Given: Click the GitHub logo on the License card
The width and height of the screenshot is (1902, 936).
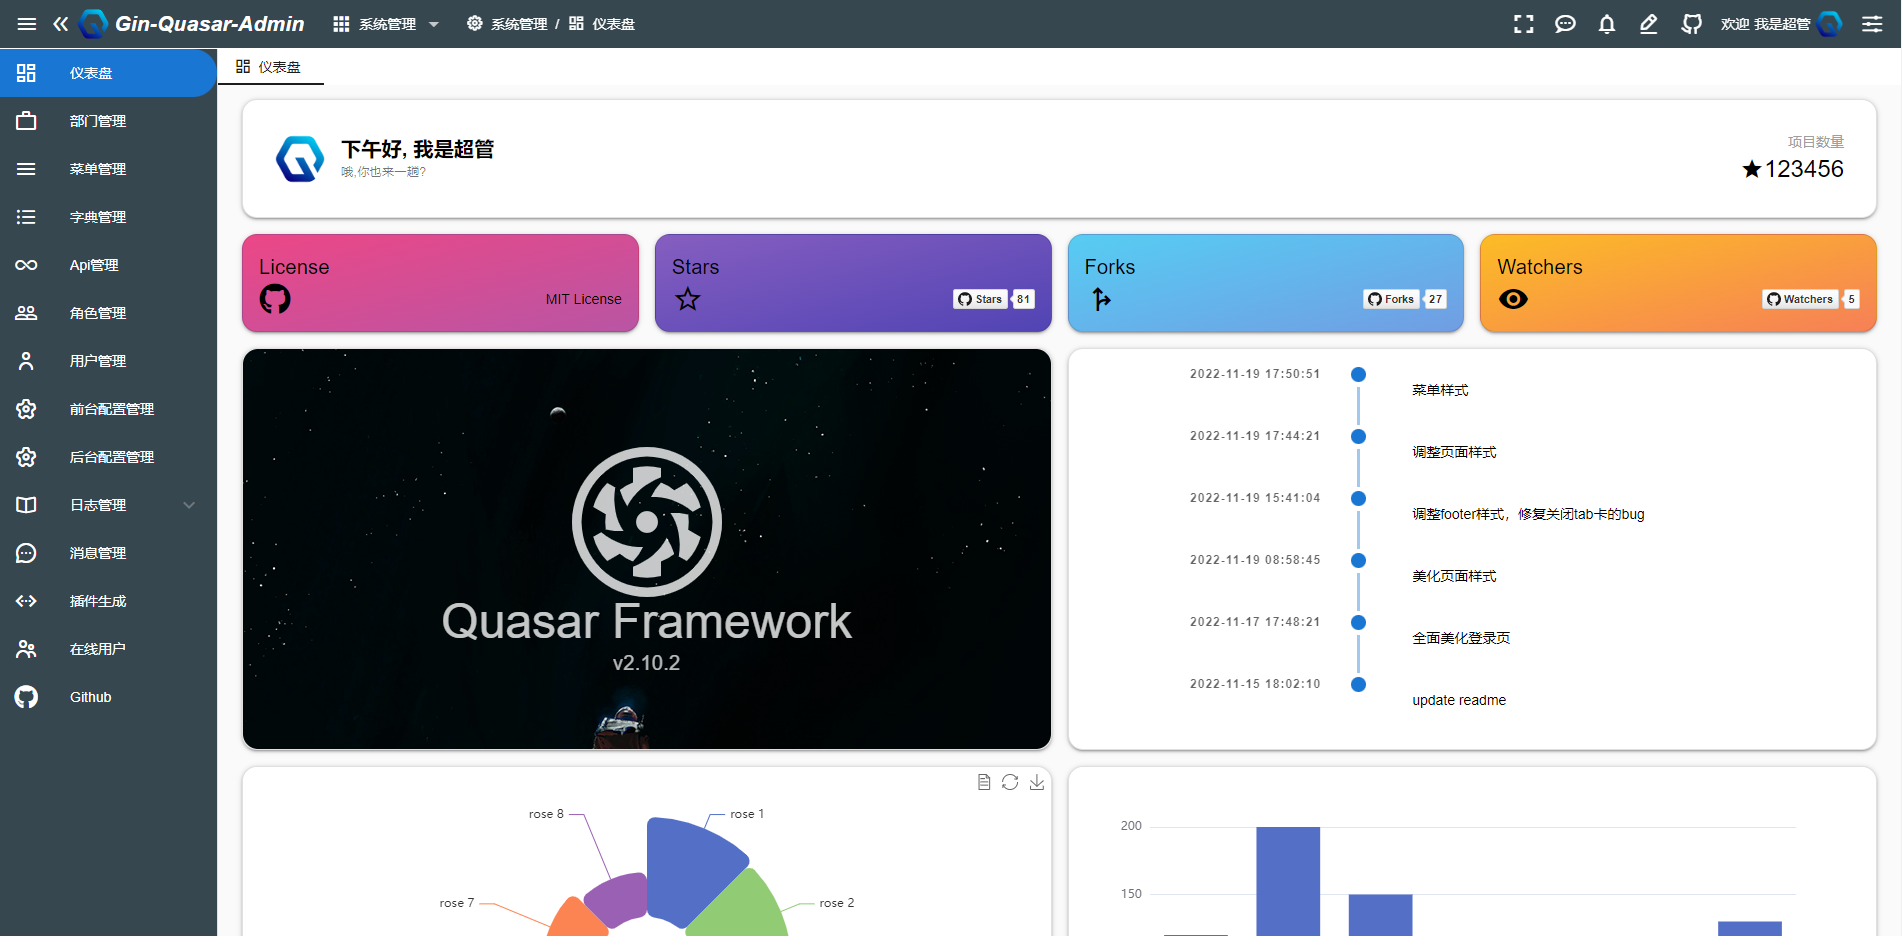Looking at the screenshot, I should click(275, 299).
